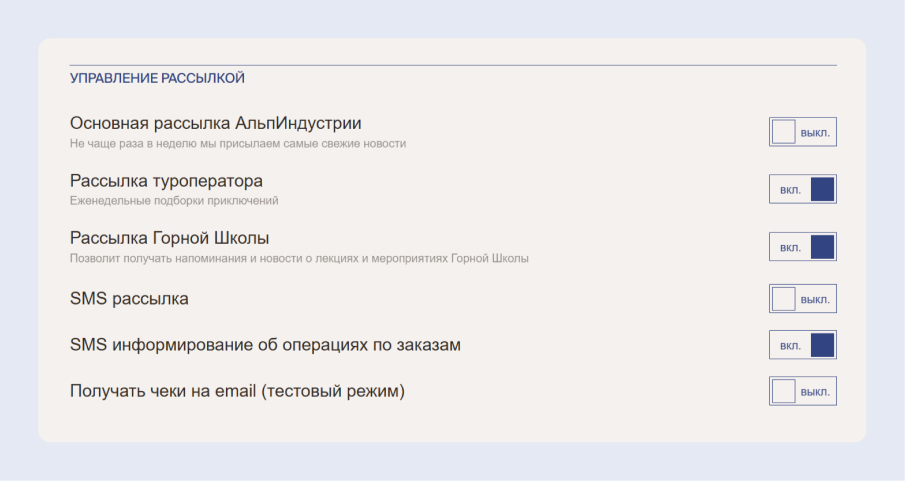This screenshot has width=905, height=481.
Task: Enable the Основная рассылка АльпИндустрии toggle
Action: point(802,132)
